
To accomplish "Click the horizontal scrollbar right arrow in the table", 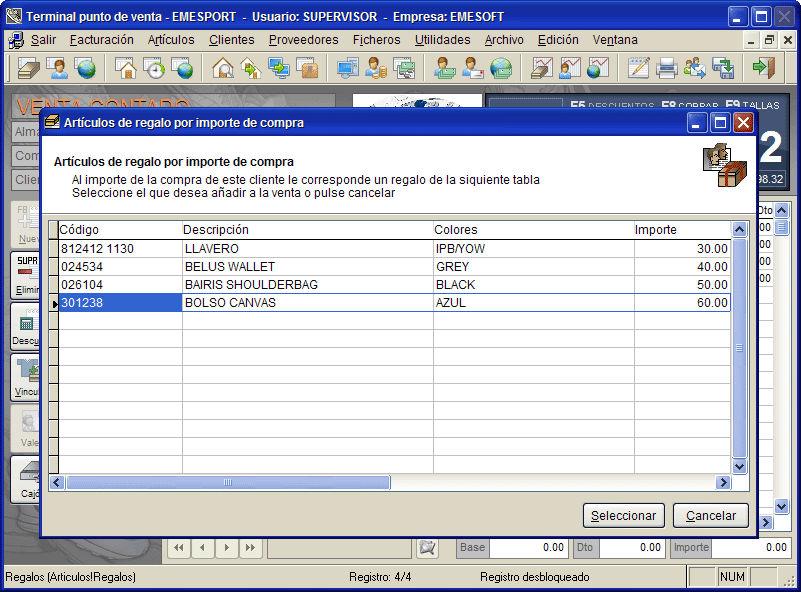I will tap(723, 483).
